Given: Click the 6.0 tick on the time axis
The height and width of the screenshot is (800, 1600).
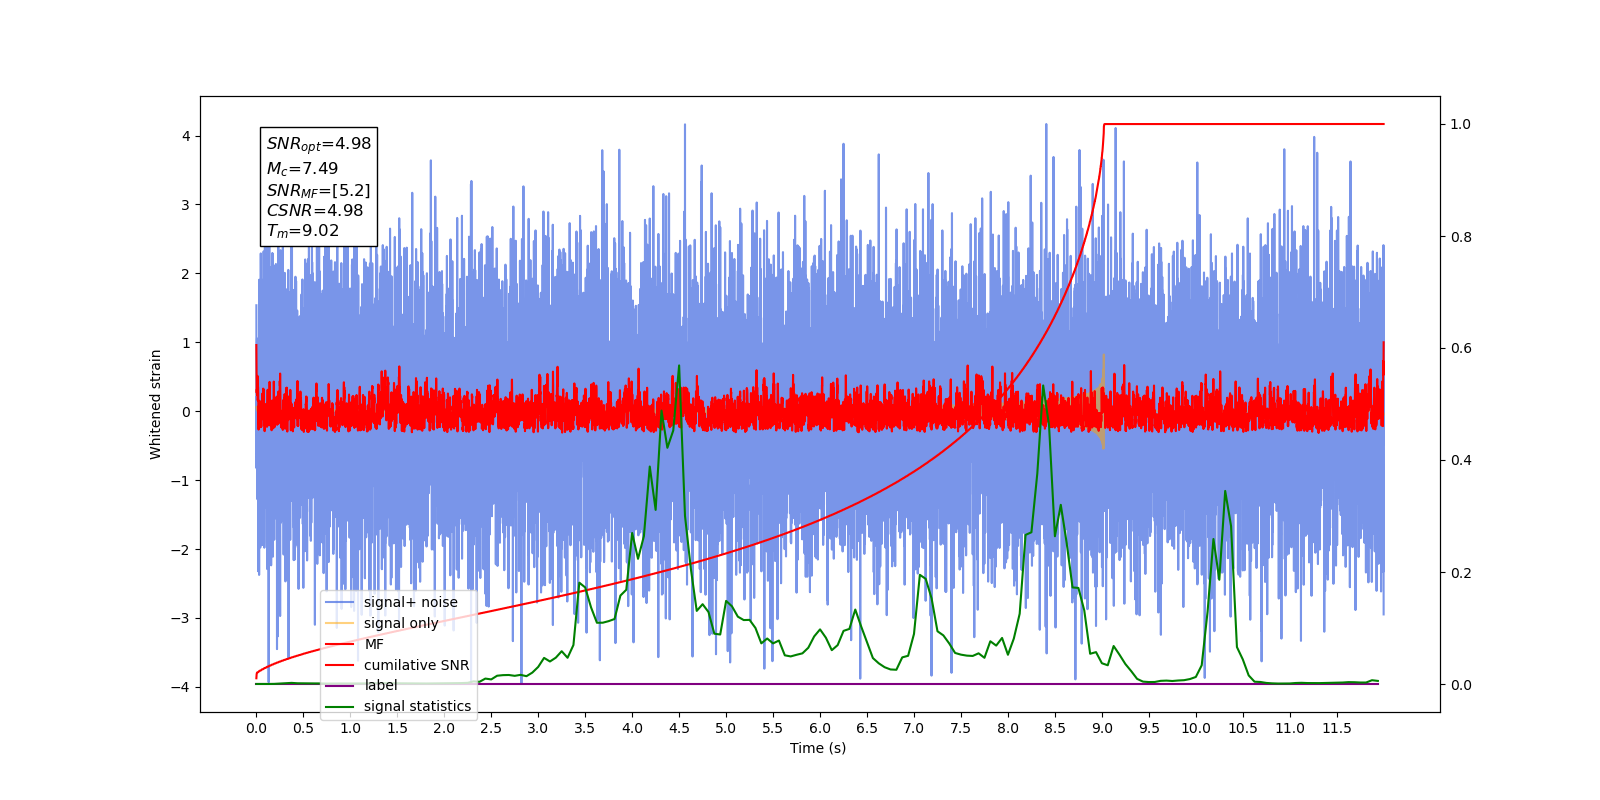Looking at the screenshot, I should tap(820, 728).
